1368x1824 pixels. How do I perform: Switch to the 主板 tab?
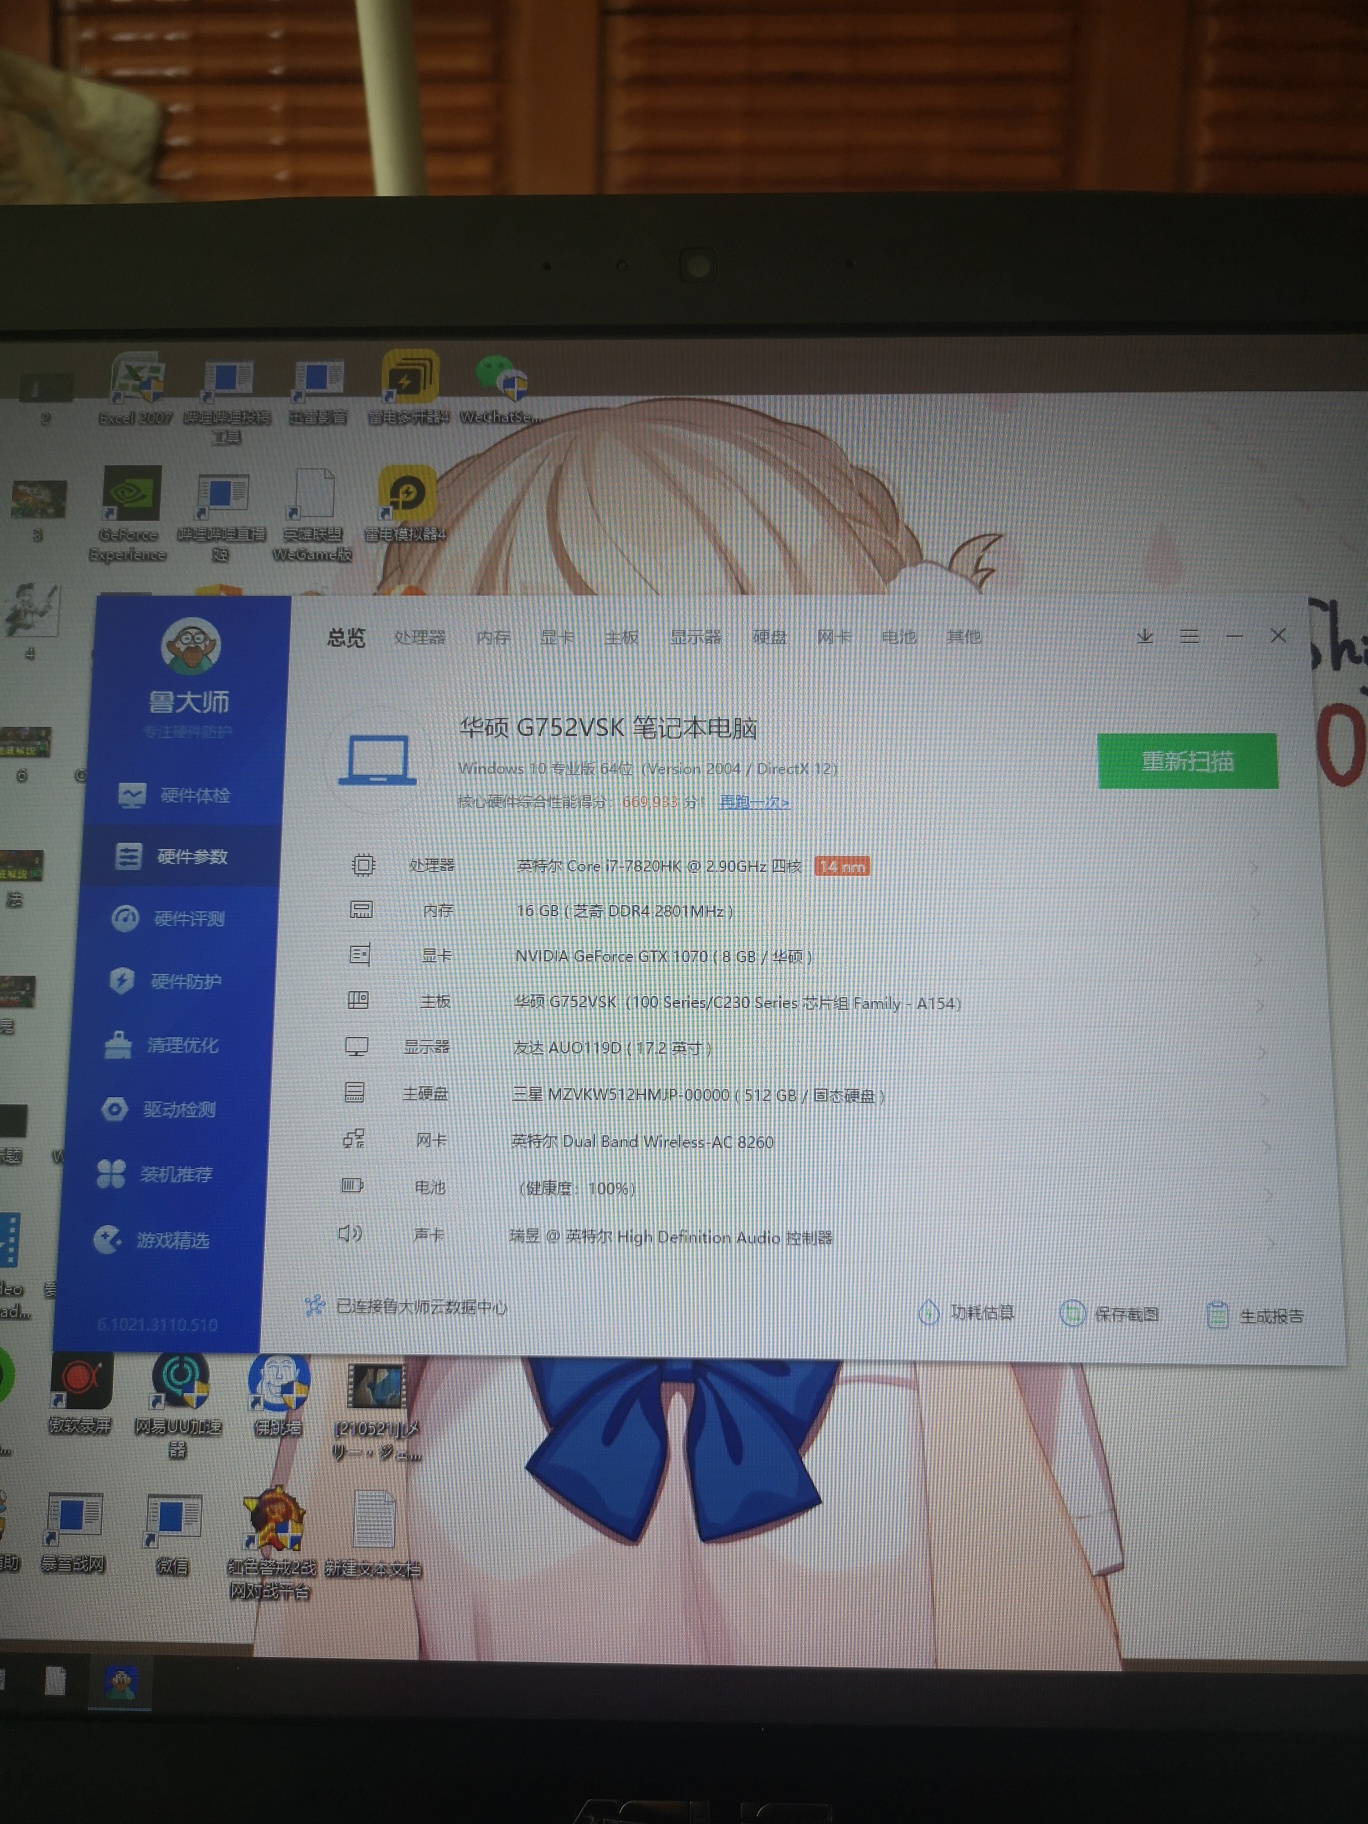coord(621,637)
